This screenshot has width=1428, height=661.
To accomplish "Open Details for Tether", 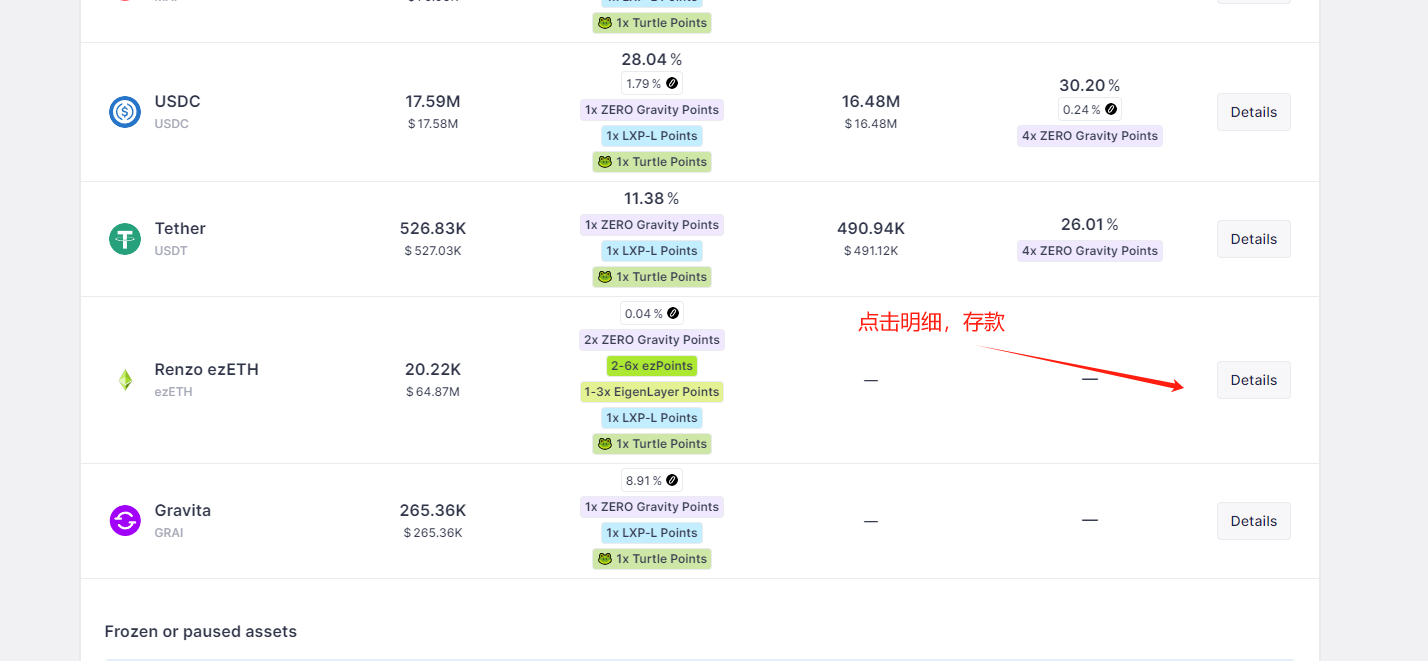I will coord(1253,239).
